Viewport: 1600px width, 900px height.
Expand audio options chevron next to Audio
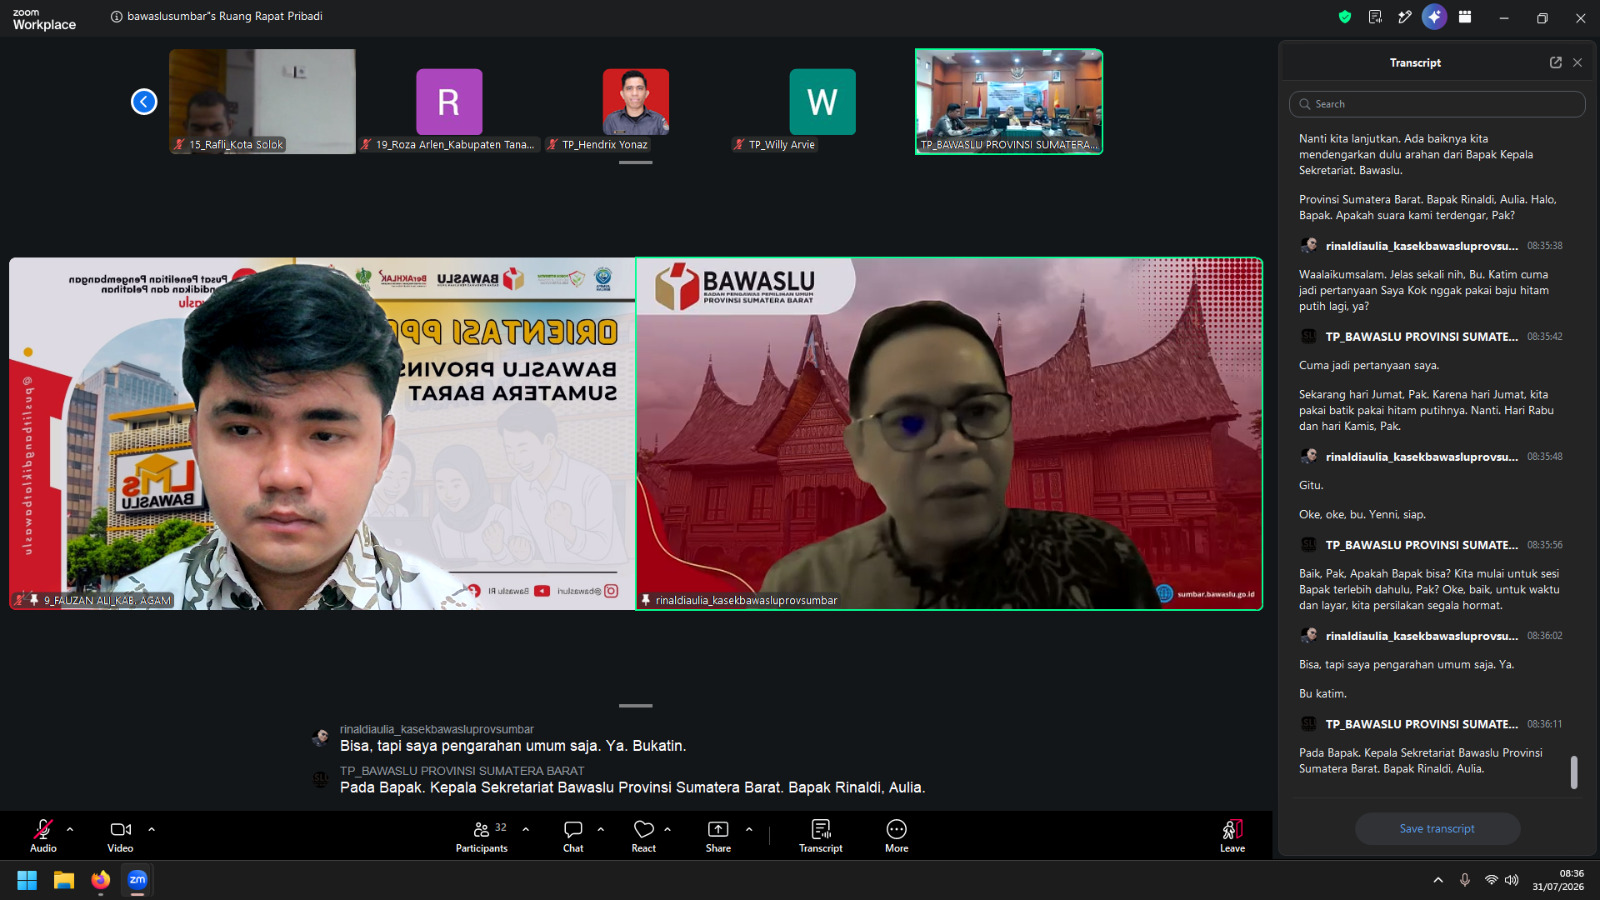coord(70,829)
